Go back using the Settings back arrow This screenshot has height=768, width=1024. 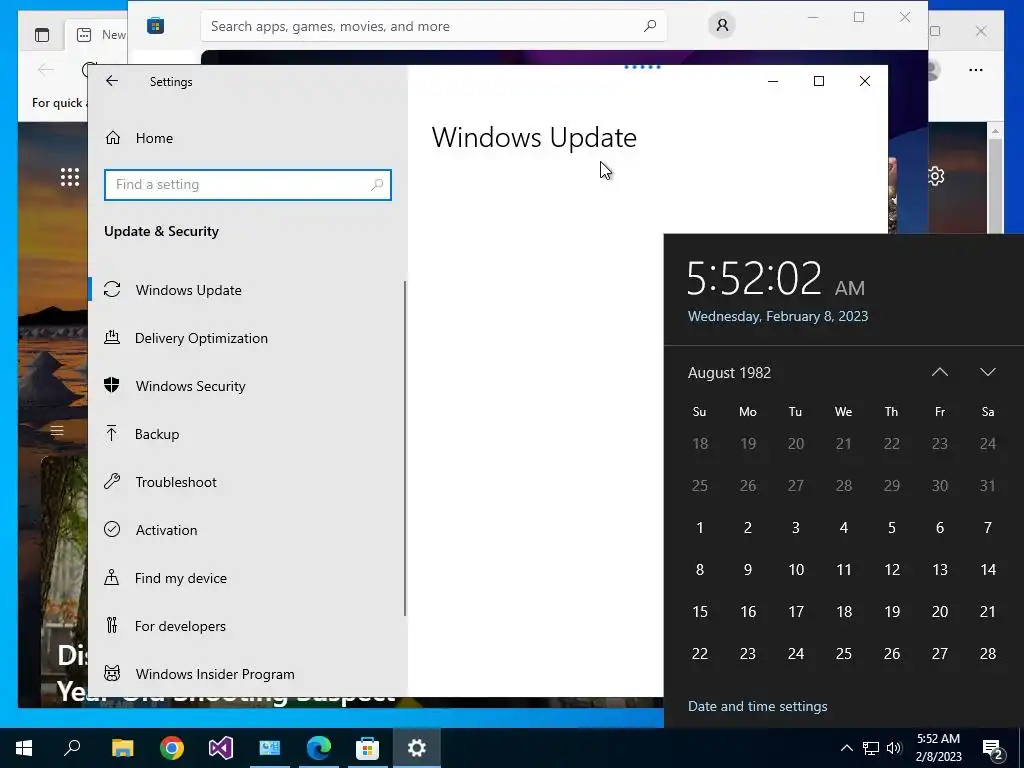pos(112,81)
